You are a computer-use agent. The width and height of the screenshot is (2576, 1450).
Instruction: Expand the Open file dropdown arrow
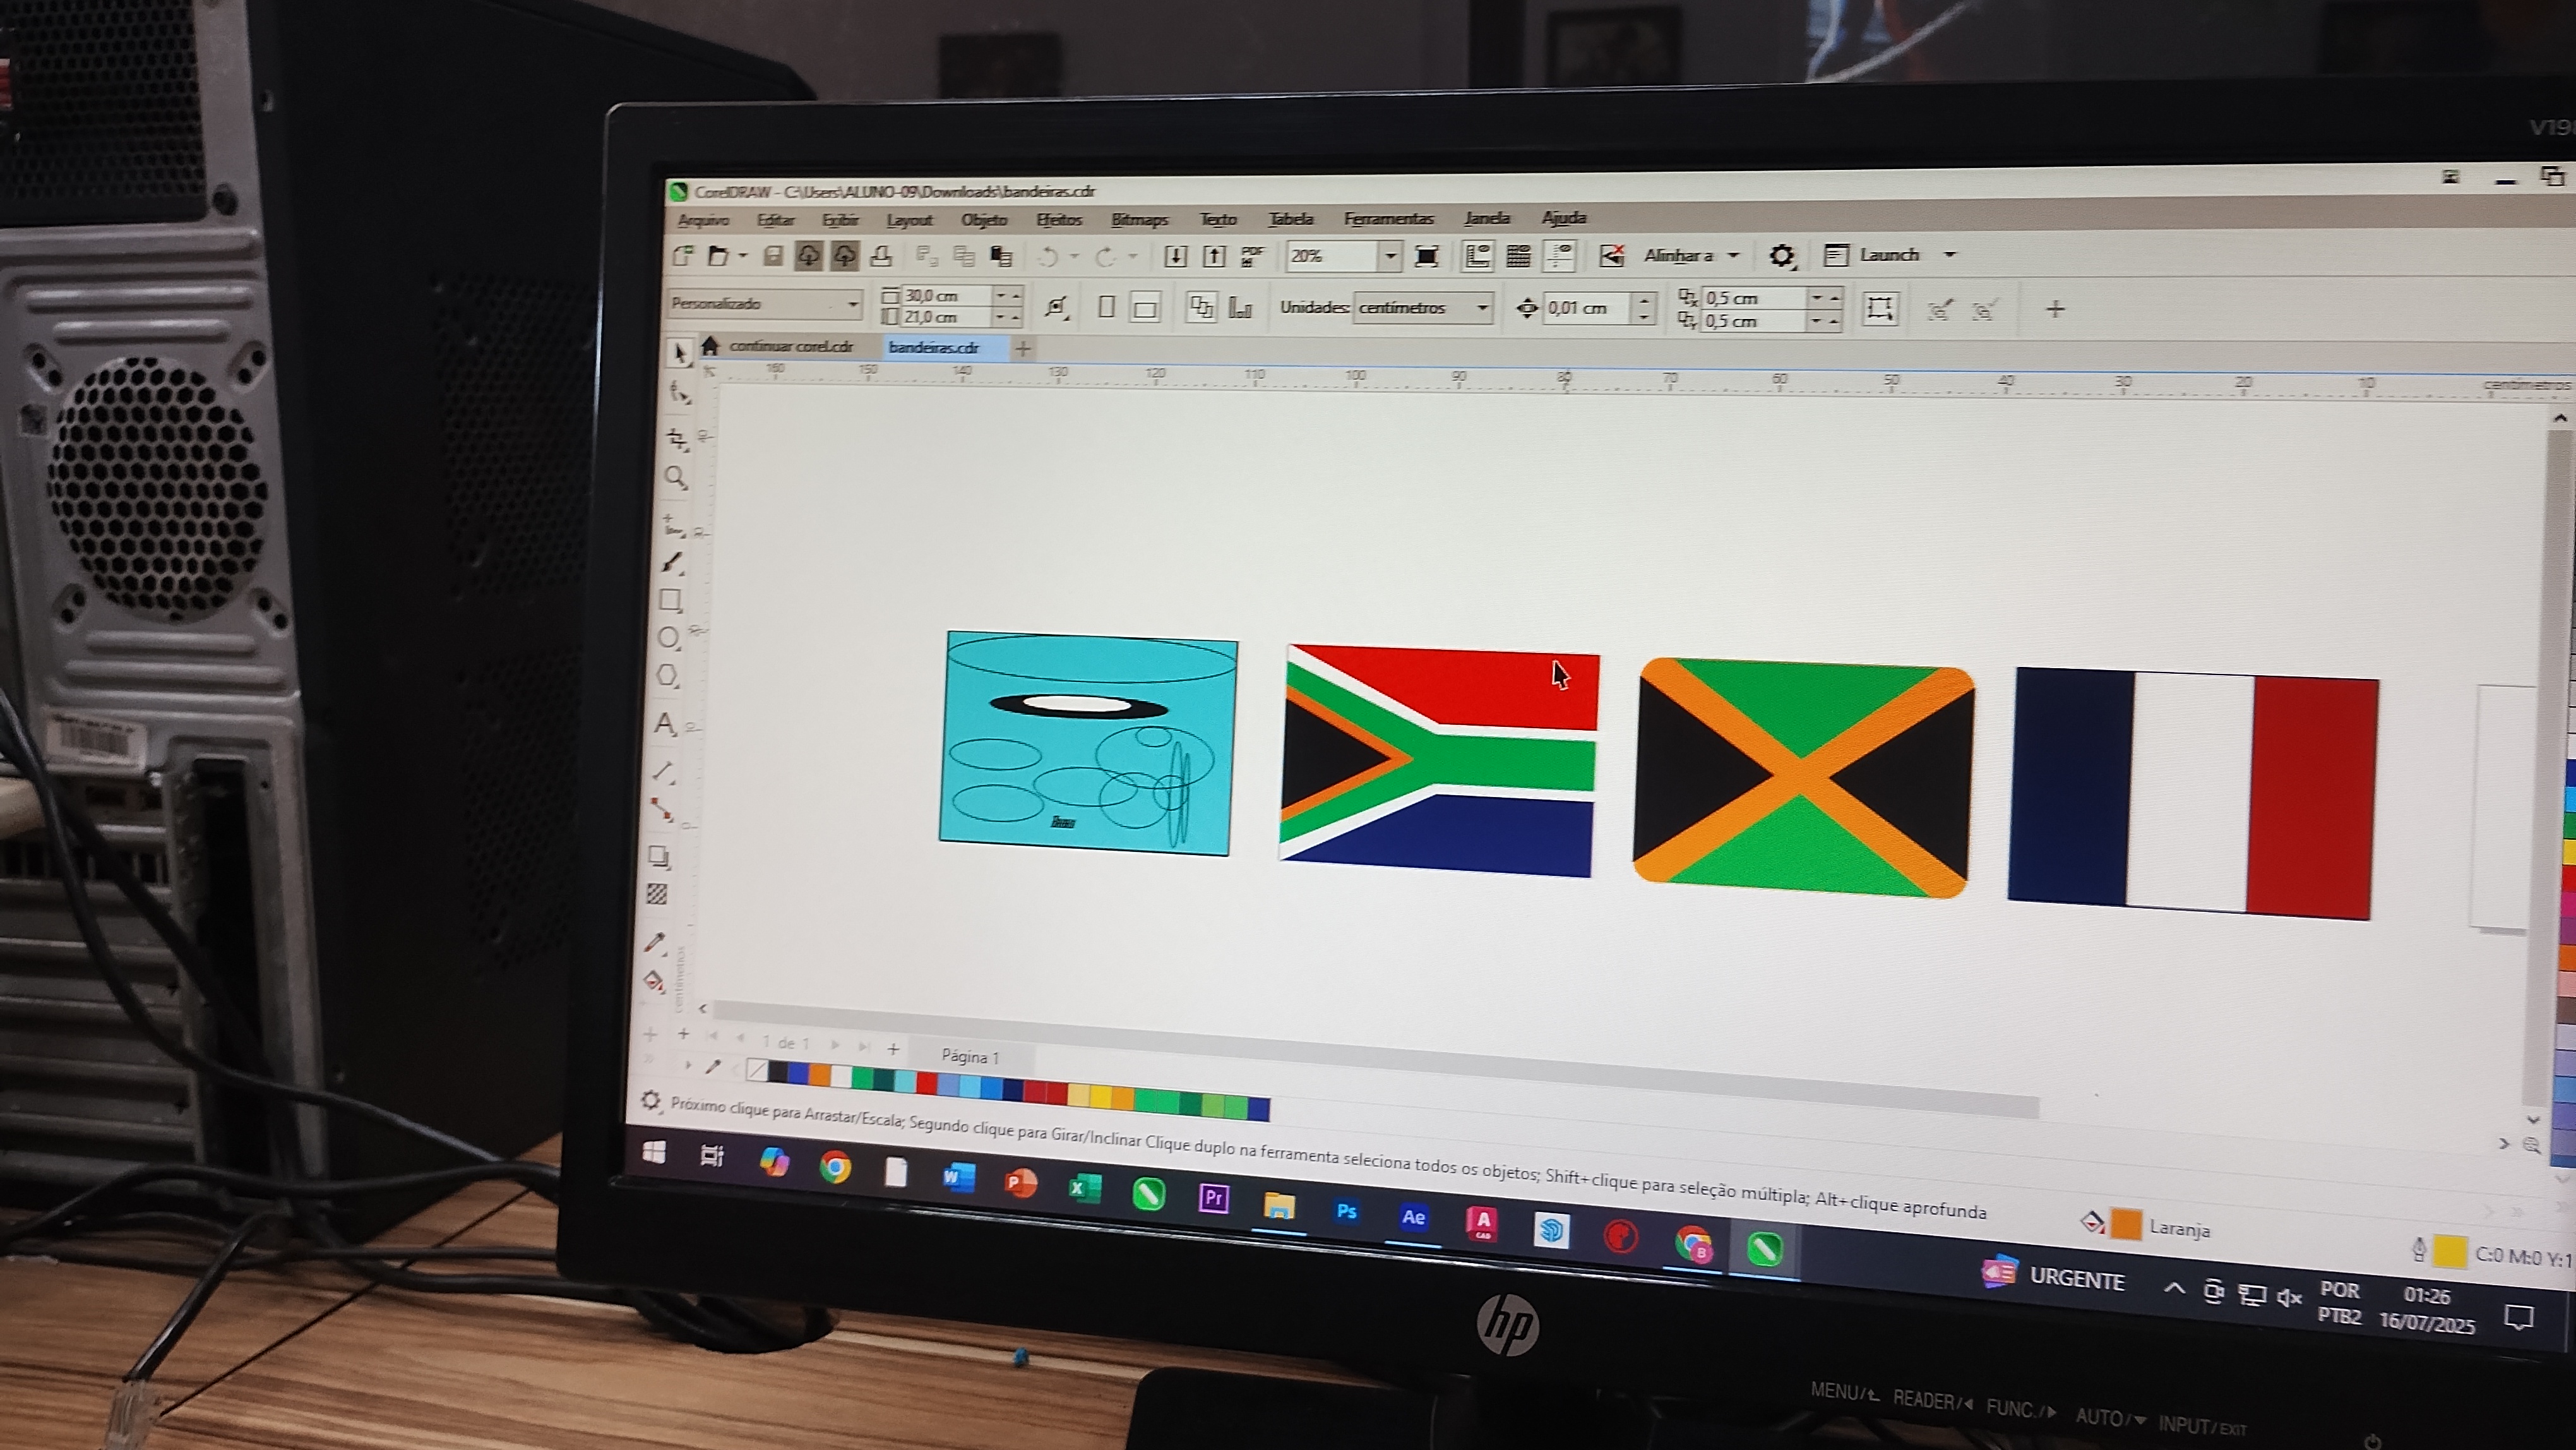click(743, 256)
